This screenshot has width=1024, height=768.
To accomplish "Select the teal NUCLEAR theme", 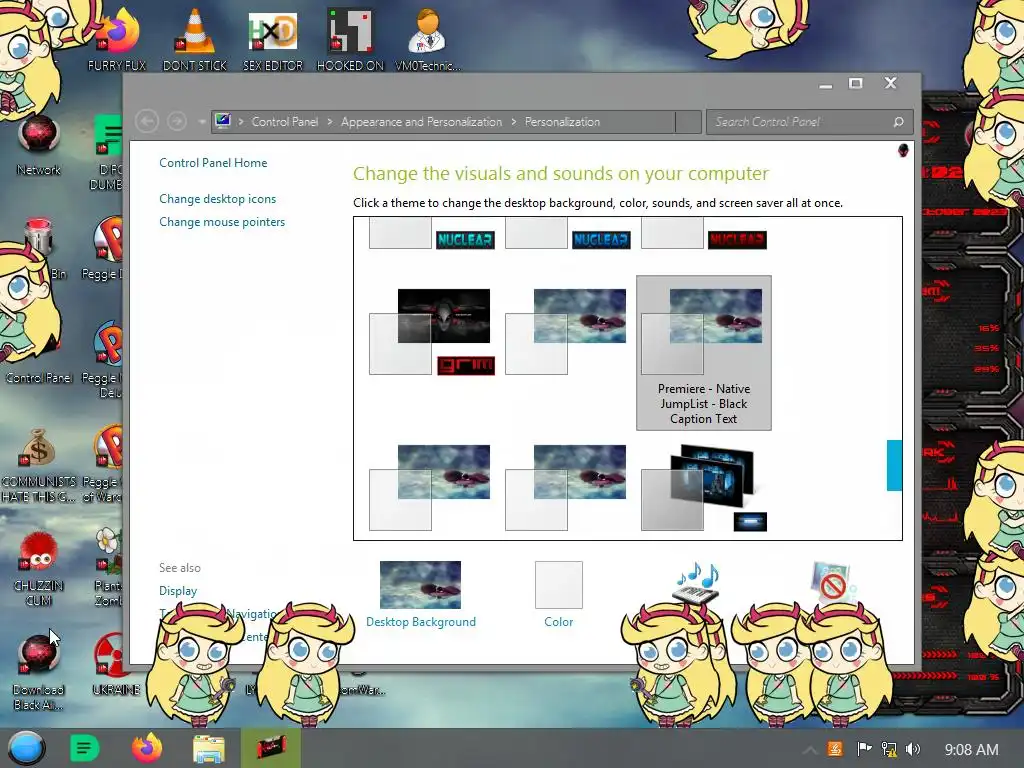I will 432,235.
